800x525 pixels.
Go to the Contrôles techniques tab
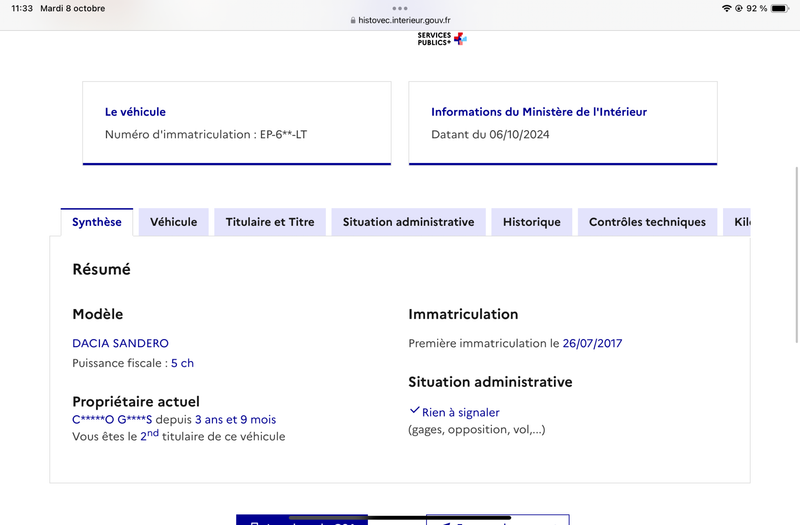coord(647,222)
